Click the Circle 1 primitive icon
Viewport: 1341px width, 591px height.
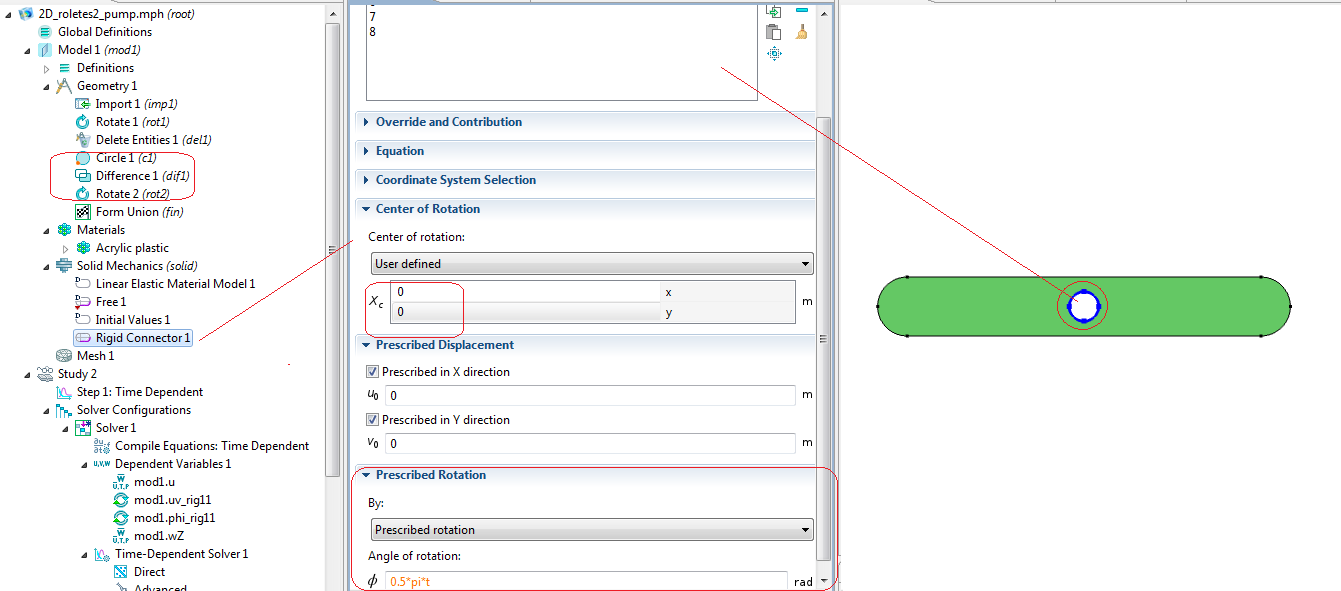click(x=84, y=158)
